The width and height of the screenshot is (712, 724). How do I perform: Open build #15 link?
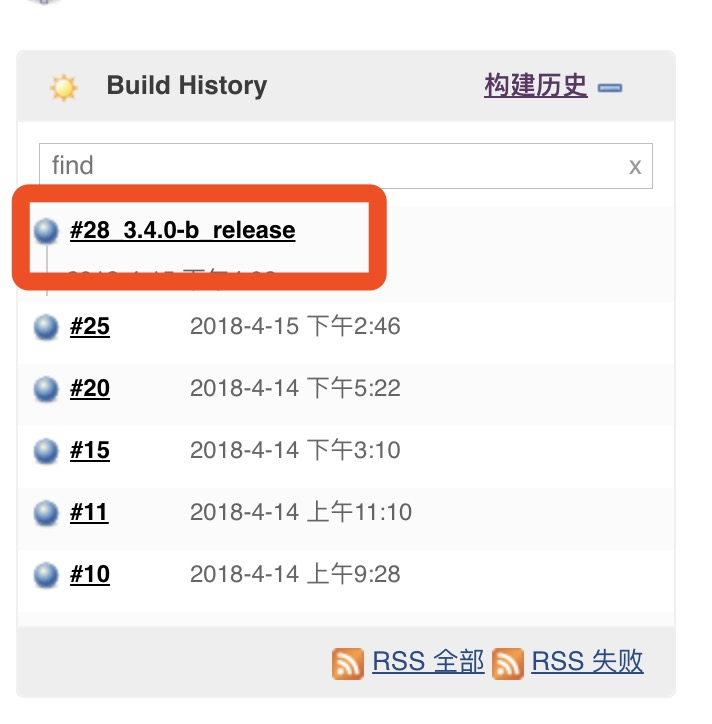point(90,450)
